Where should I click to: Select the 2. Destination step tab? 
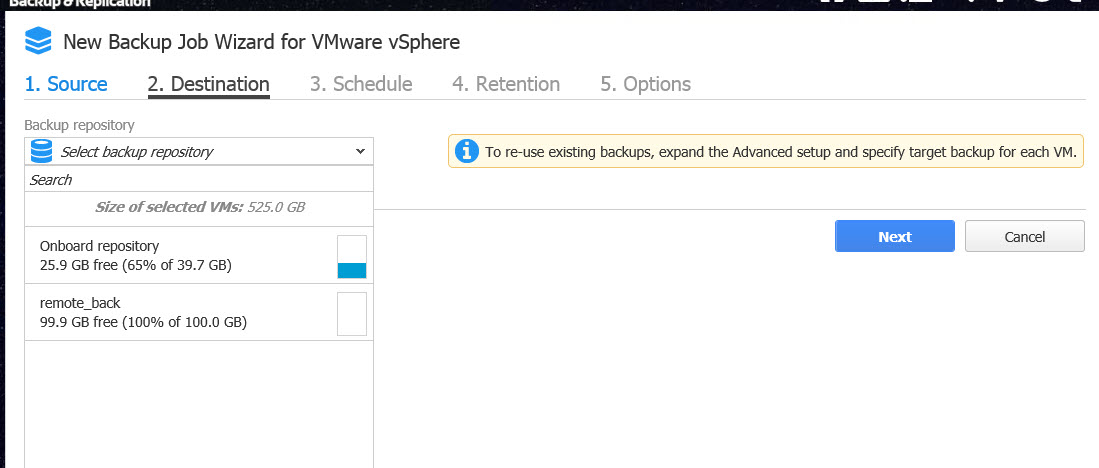coord(208,84)
